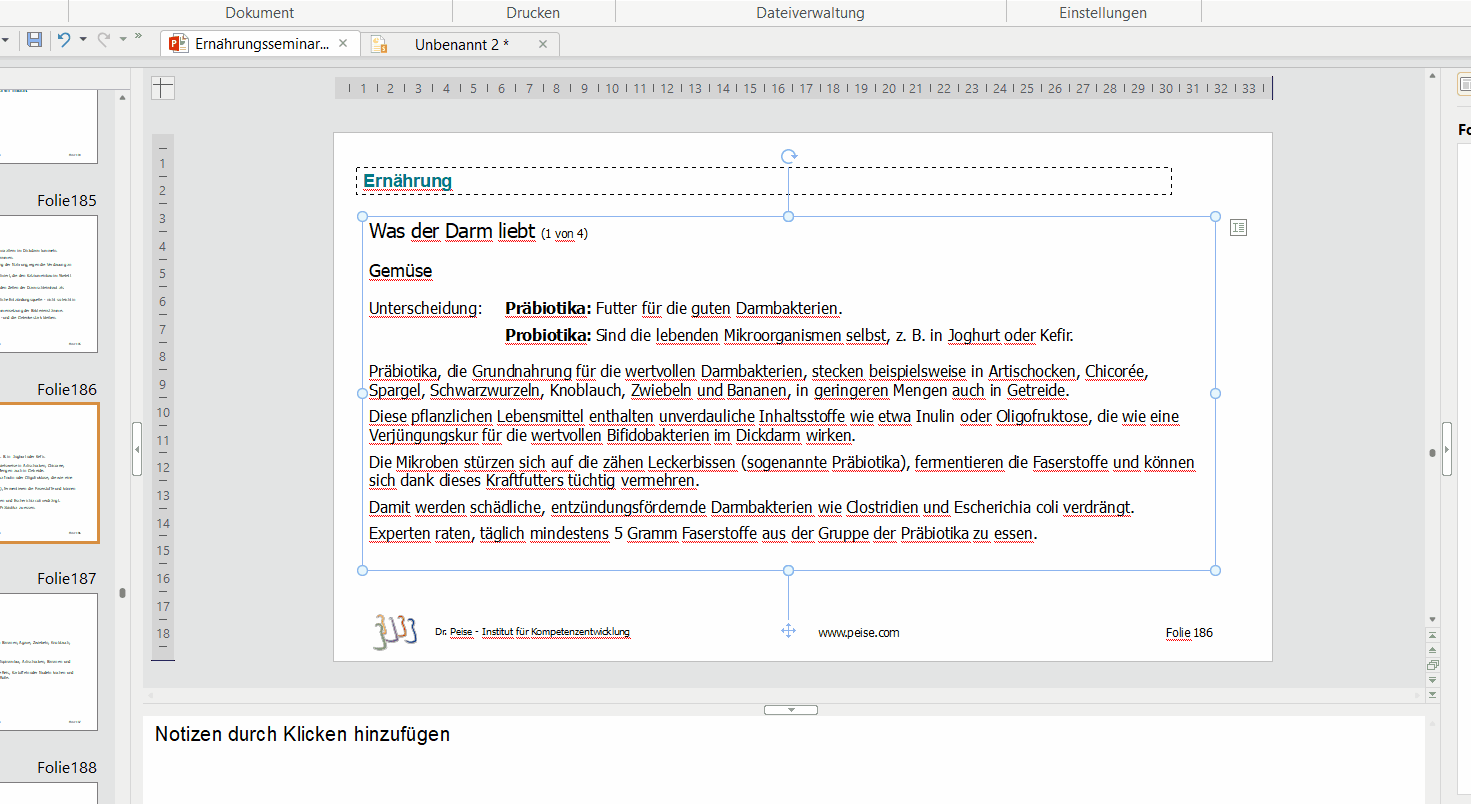The image size is (1471, 804).
Task: Close the Unbenannt 2 document tab
Action: click(543, 44)
